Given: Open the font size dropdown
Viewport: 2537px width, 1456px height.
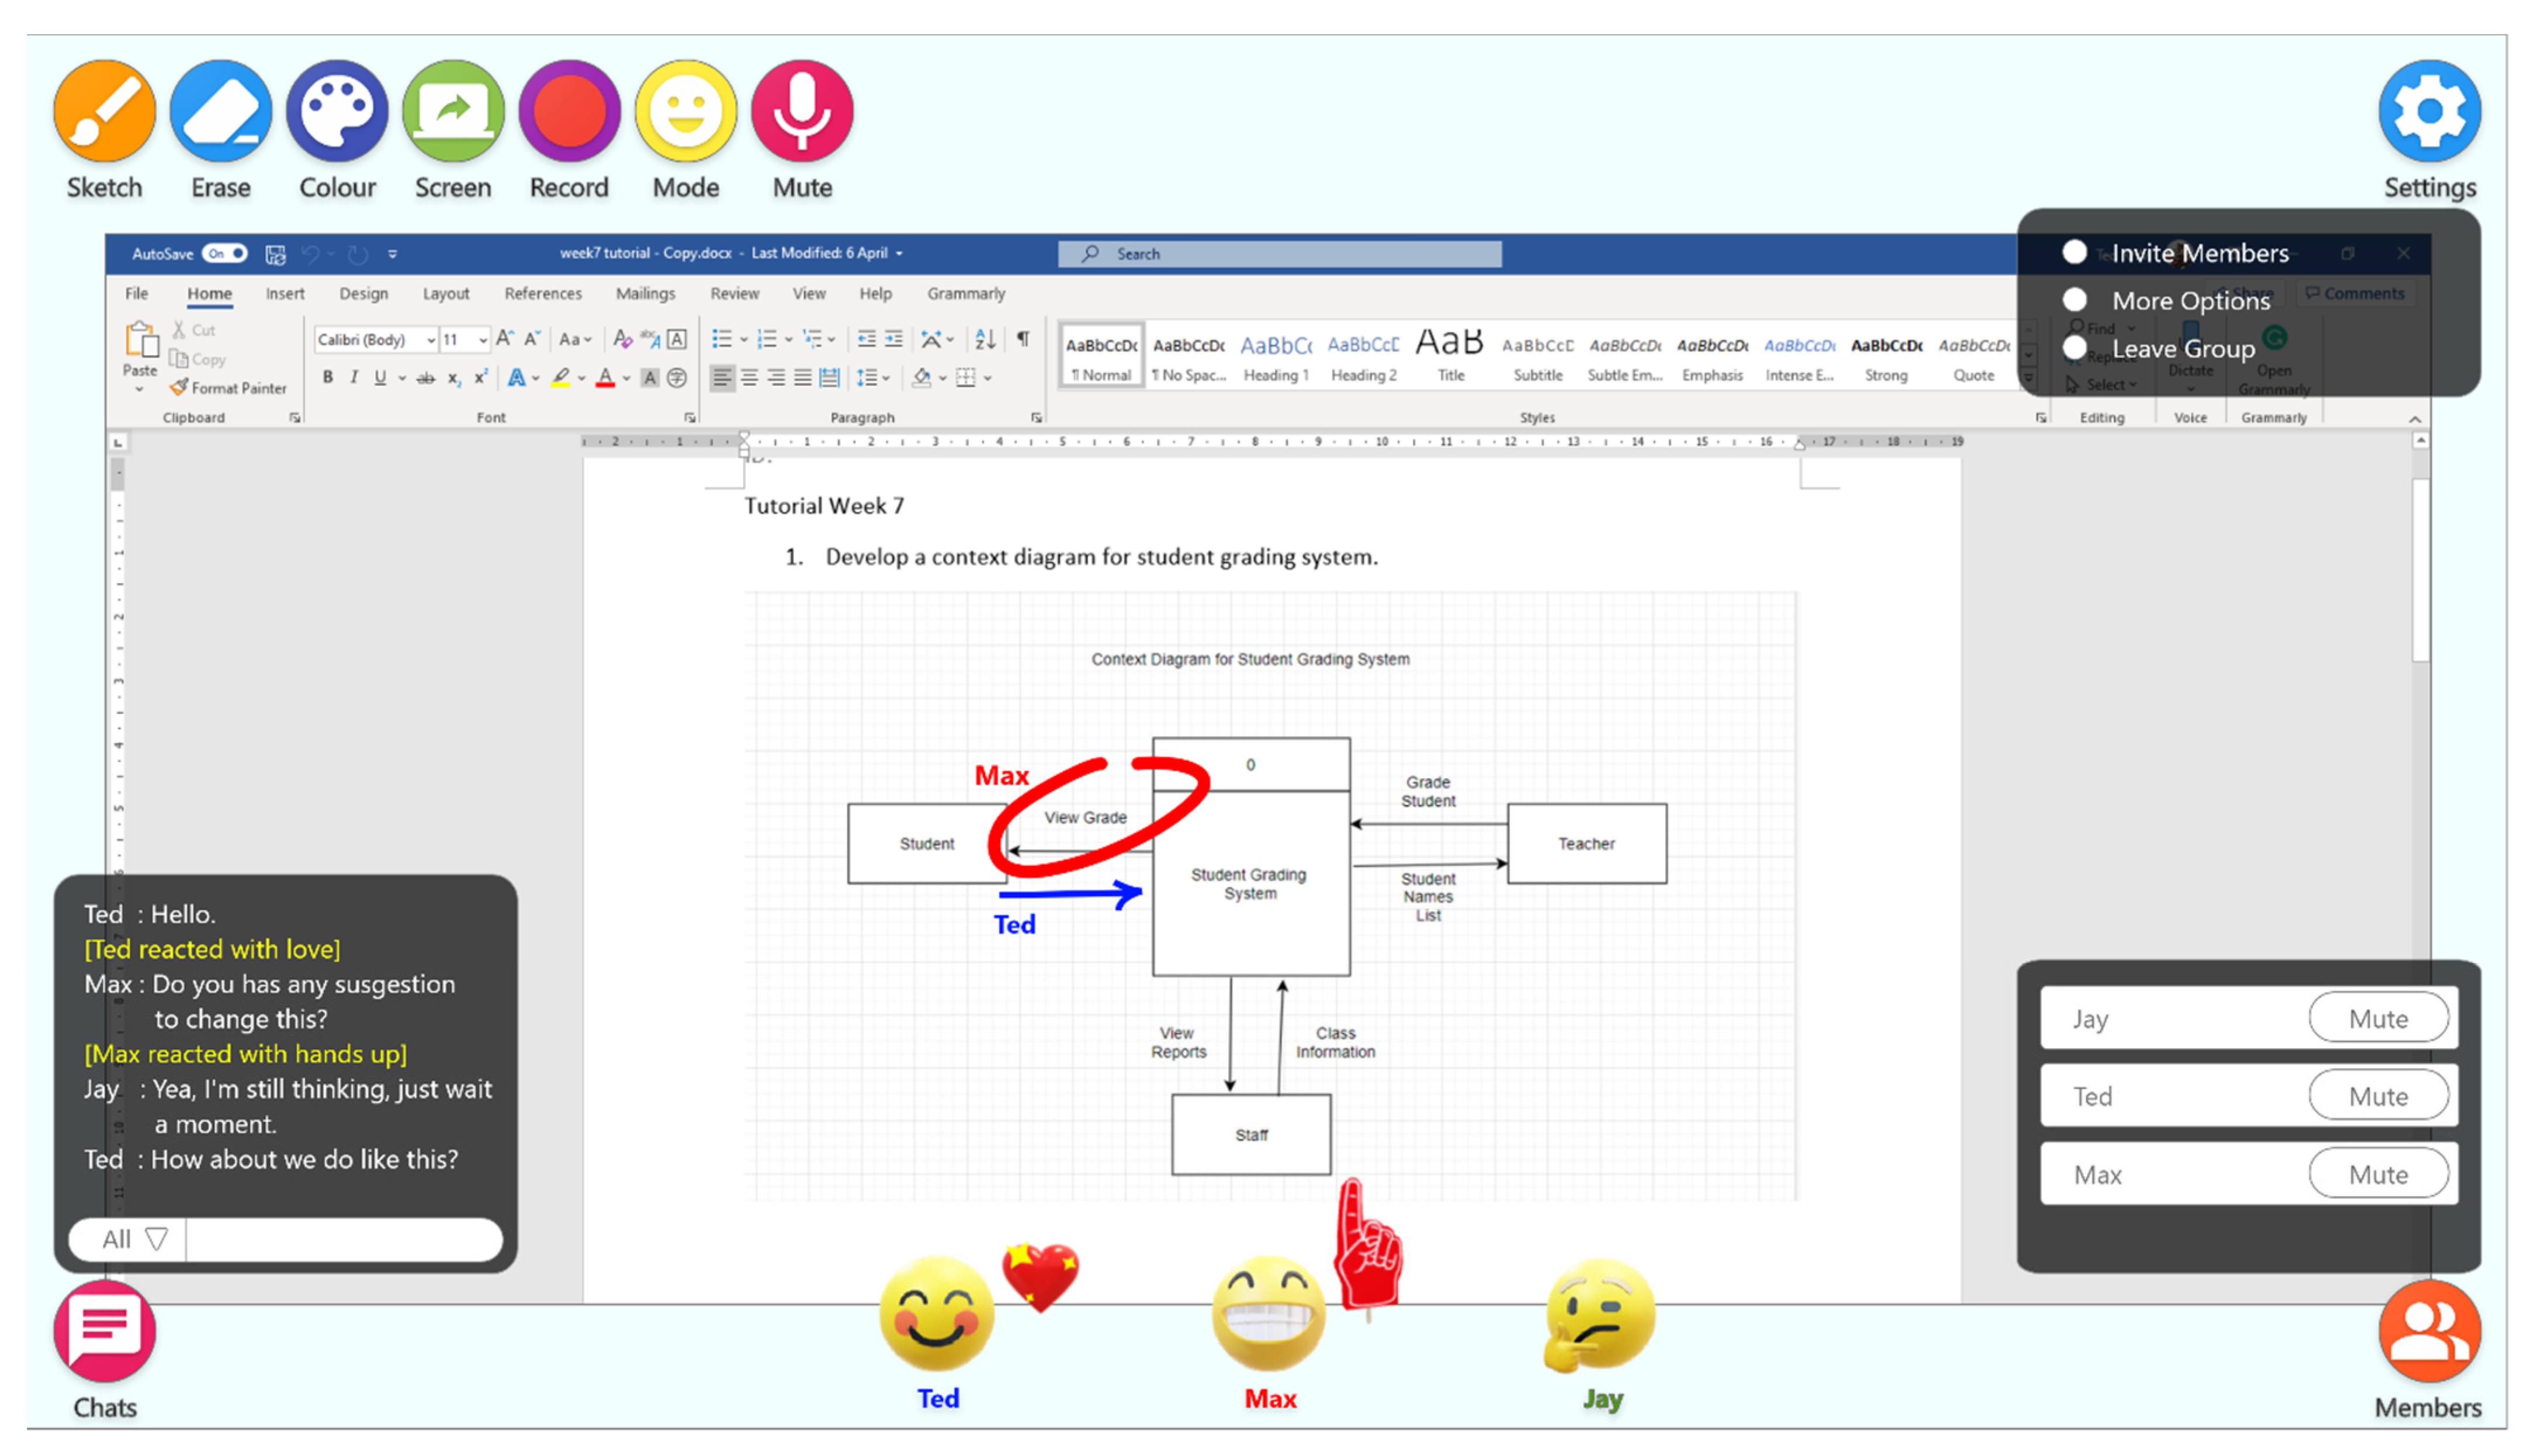Looking at the screenshot, I should tap(483, 340).
